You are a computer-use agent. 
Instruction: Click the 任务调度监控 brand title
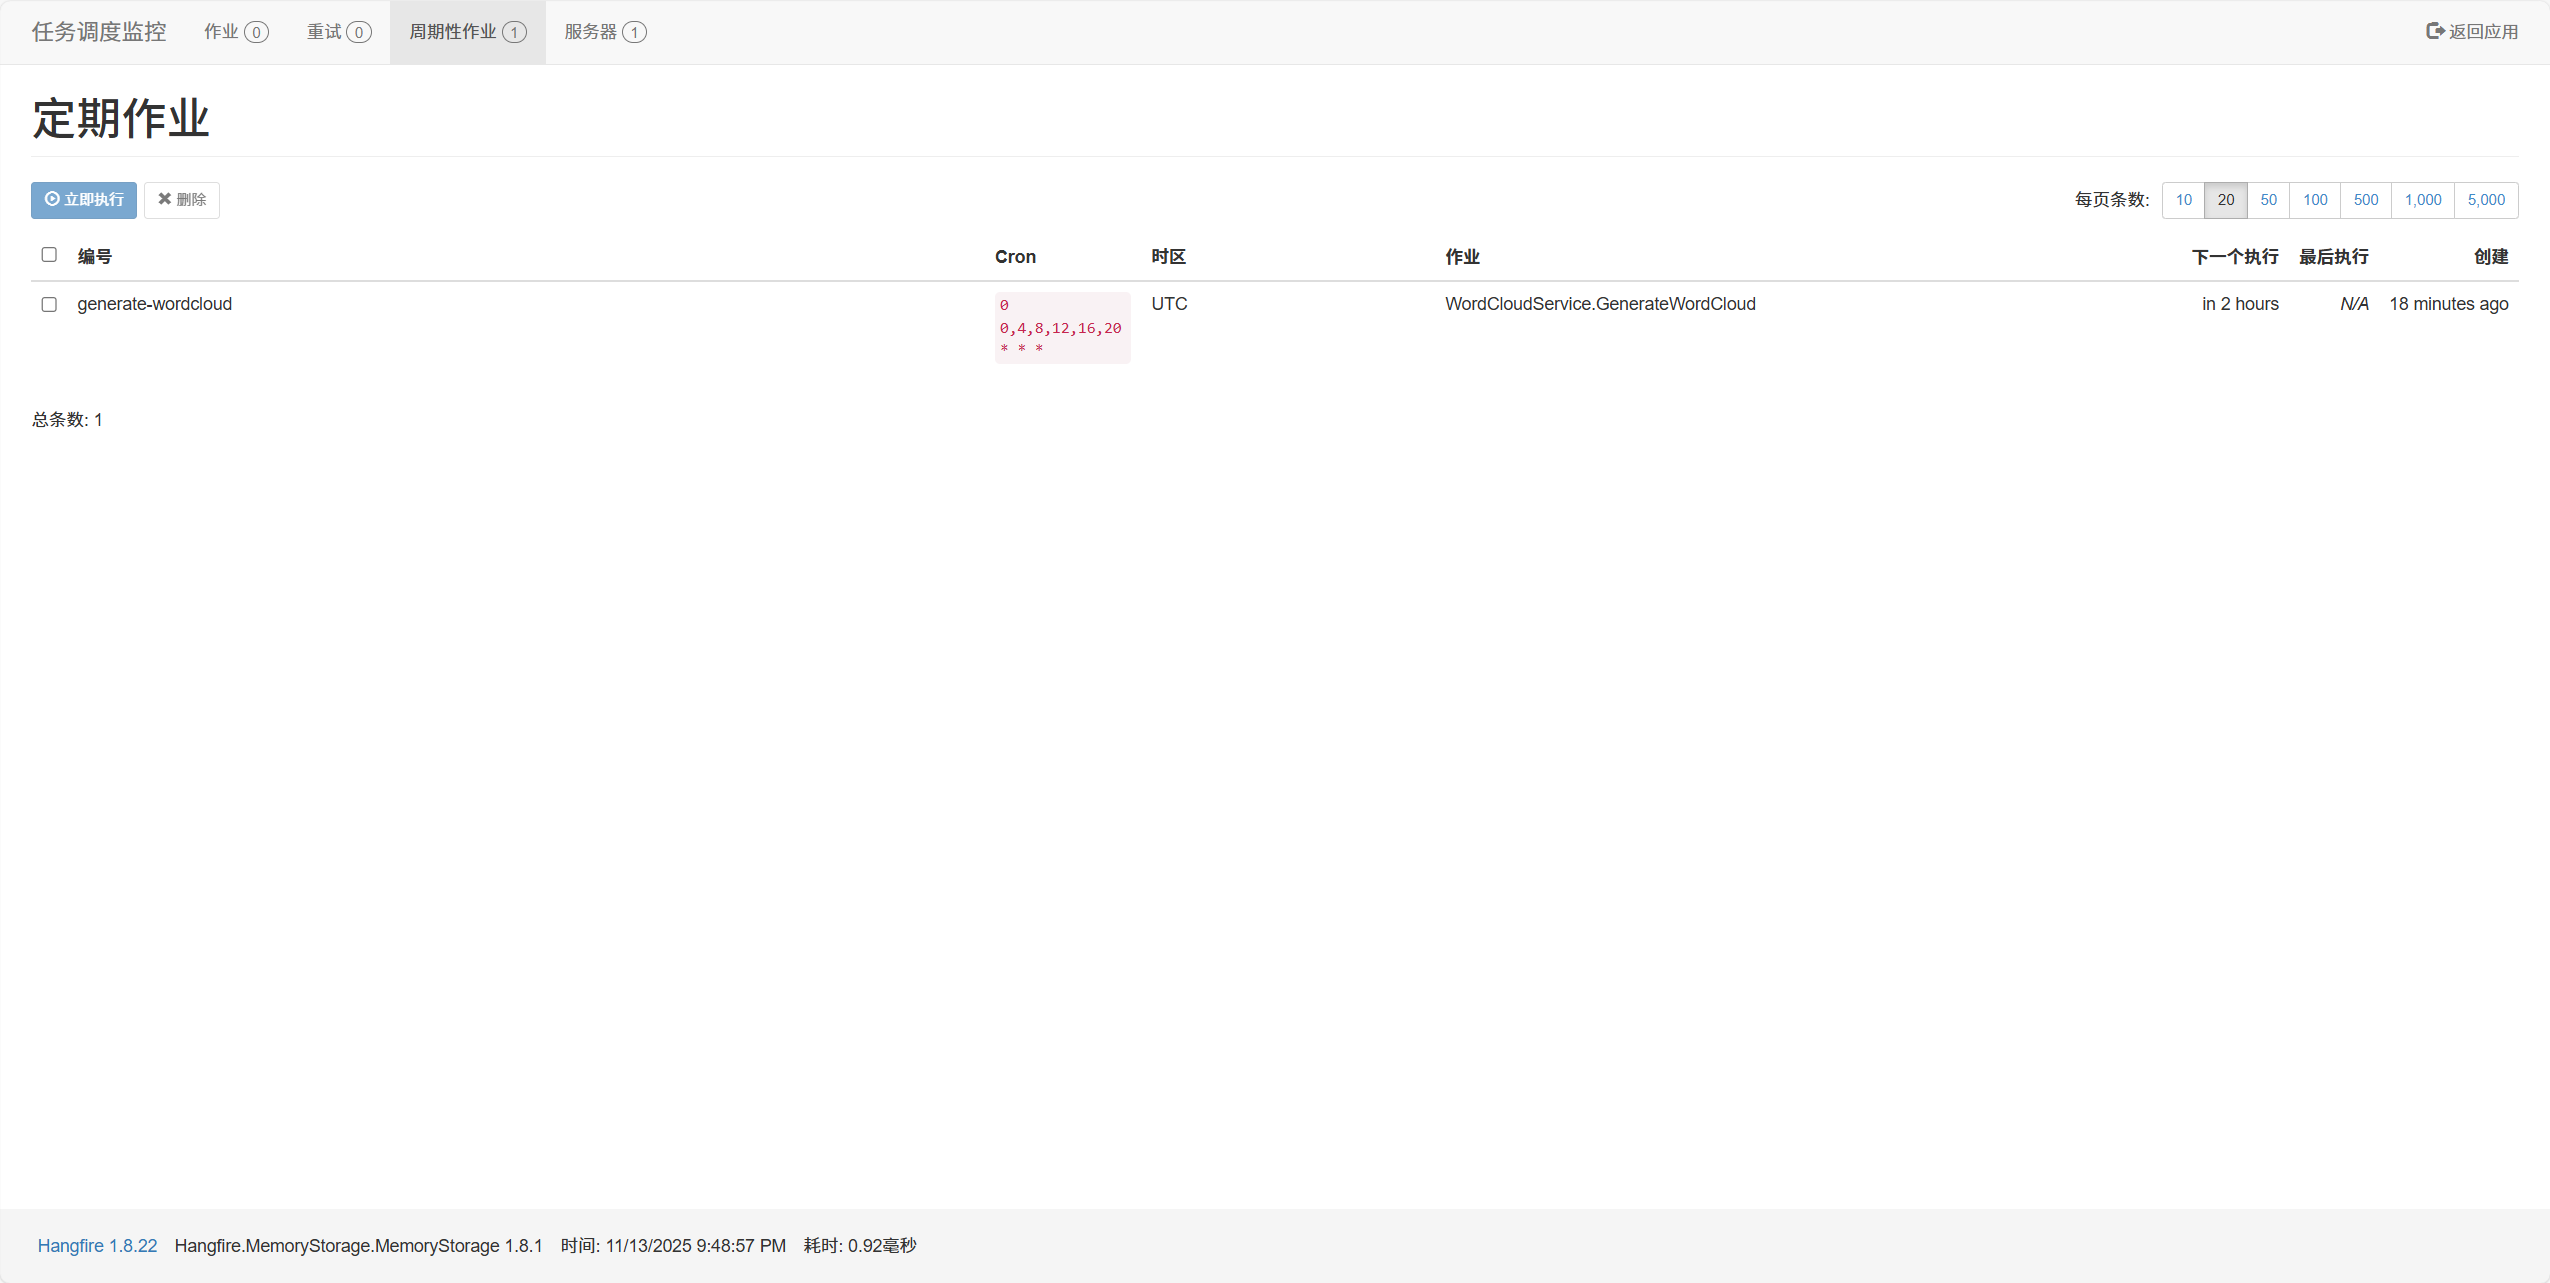[x=99, y=32]
